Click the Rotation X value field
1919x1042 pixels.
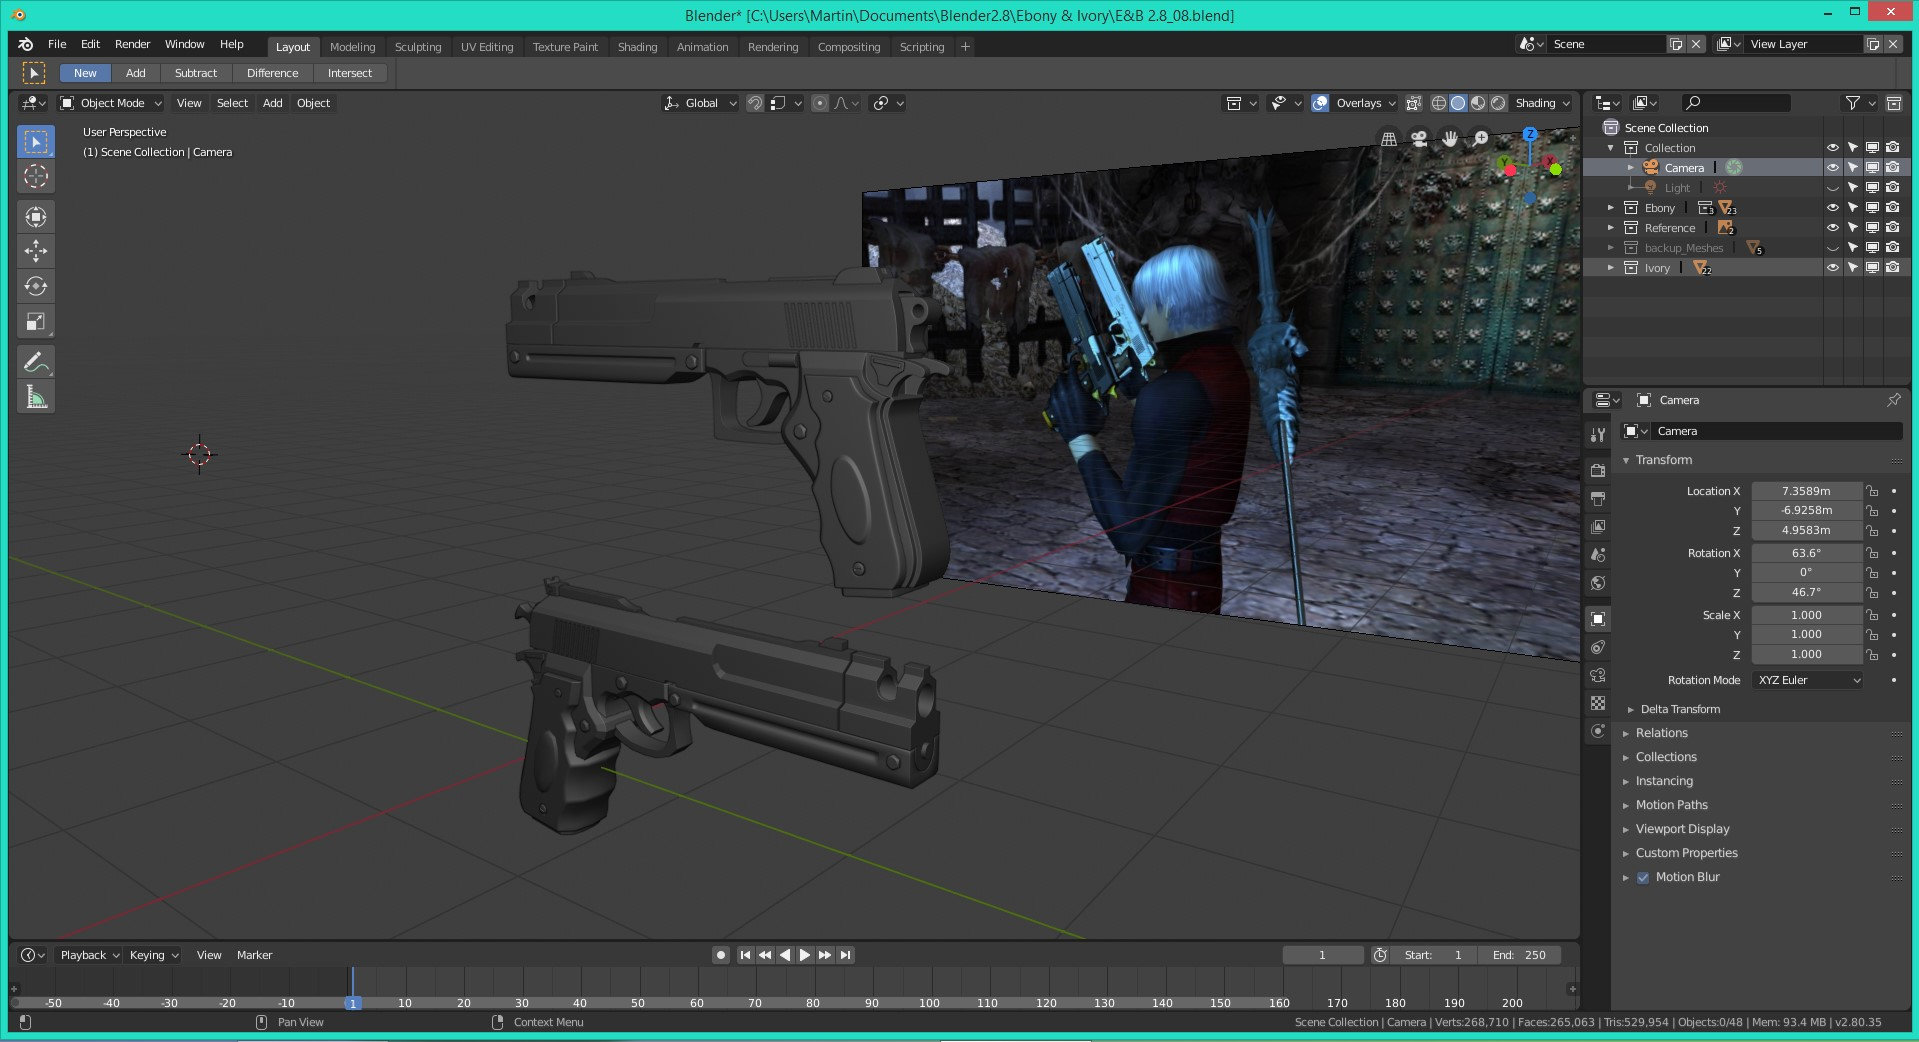(1806, 553)
